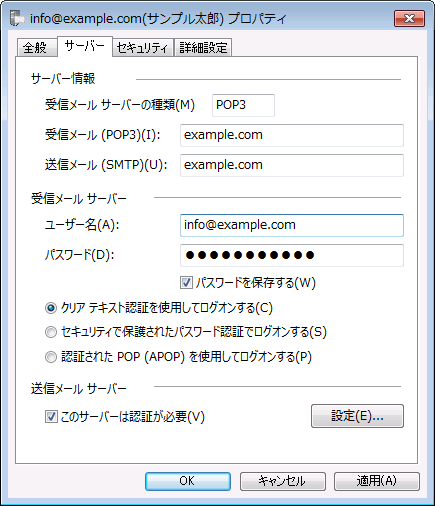Uncheck このサーバーは認証が必要 checkbox
The image size is (435, 506).
(x=51, y=417)
